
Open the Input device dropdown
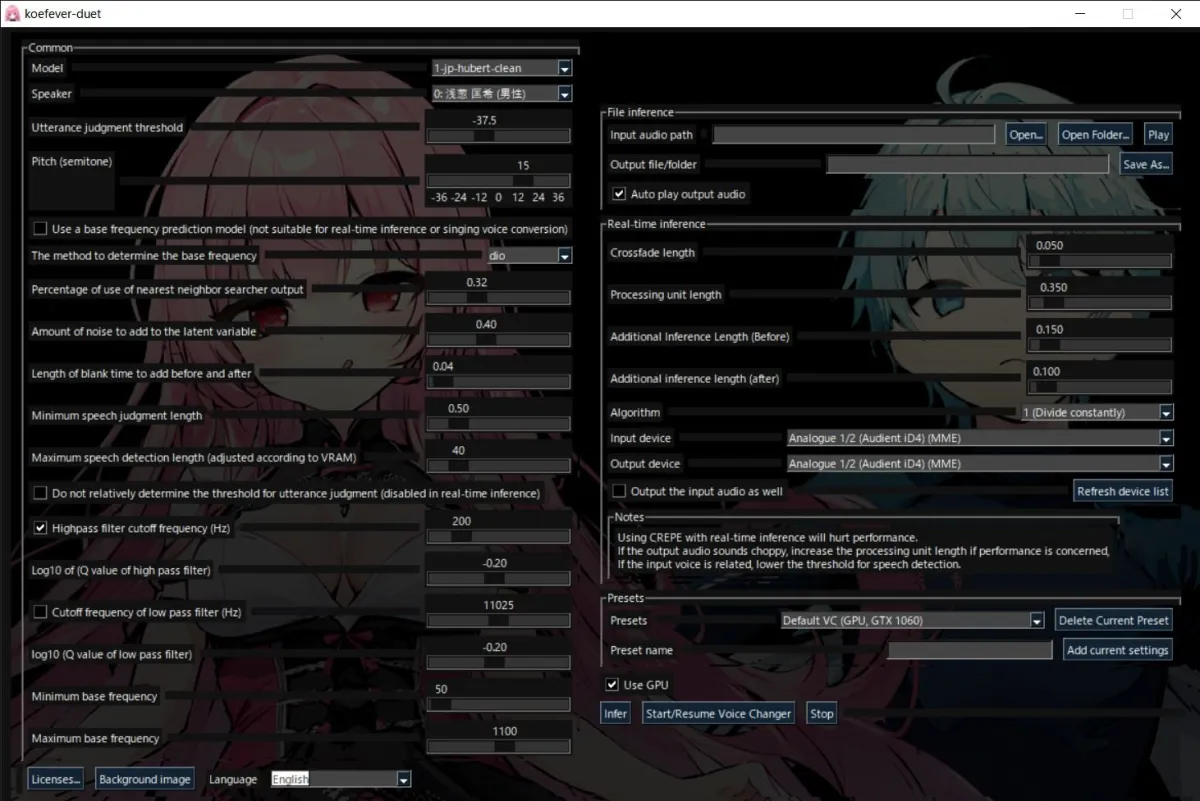click(1165, 438)
